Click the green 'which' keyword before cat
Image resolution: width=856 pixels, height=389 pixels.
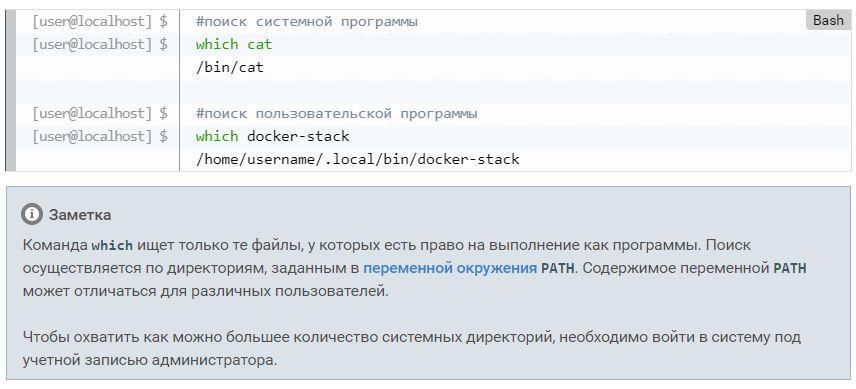coord(217,44)
